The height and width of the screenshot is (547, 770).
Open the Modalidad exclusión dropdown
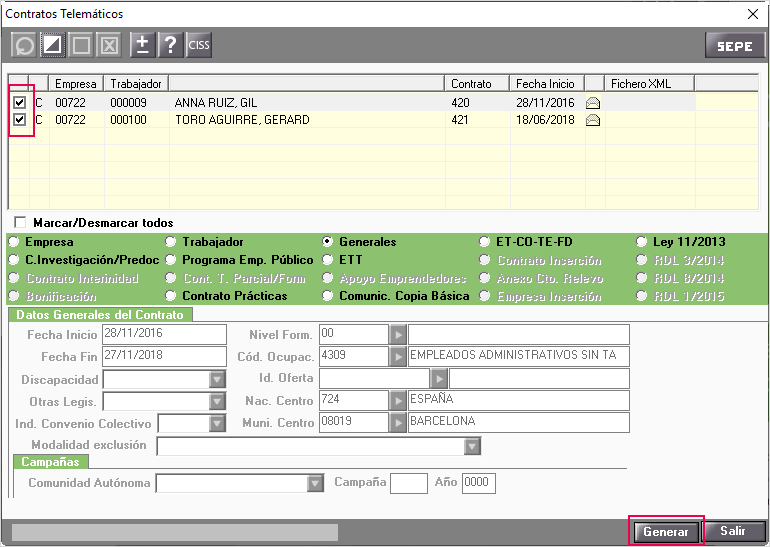pos(472,446)
